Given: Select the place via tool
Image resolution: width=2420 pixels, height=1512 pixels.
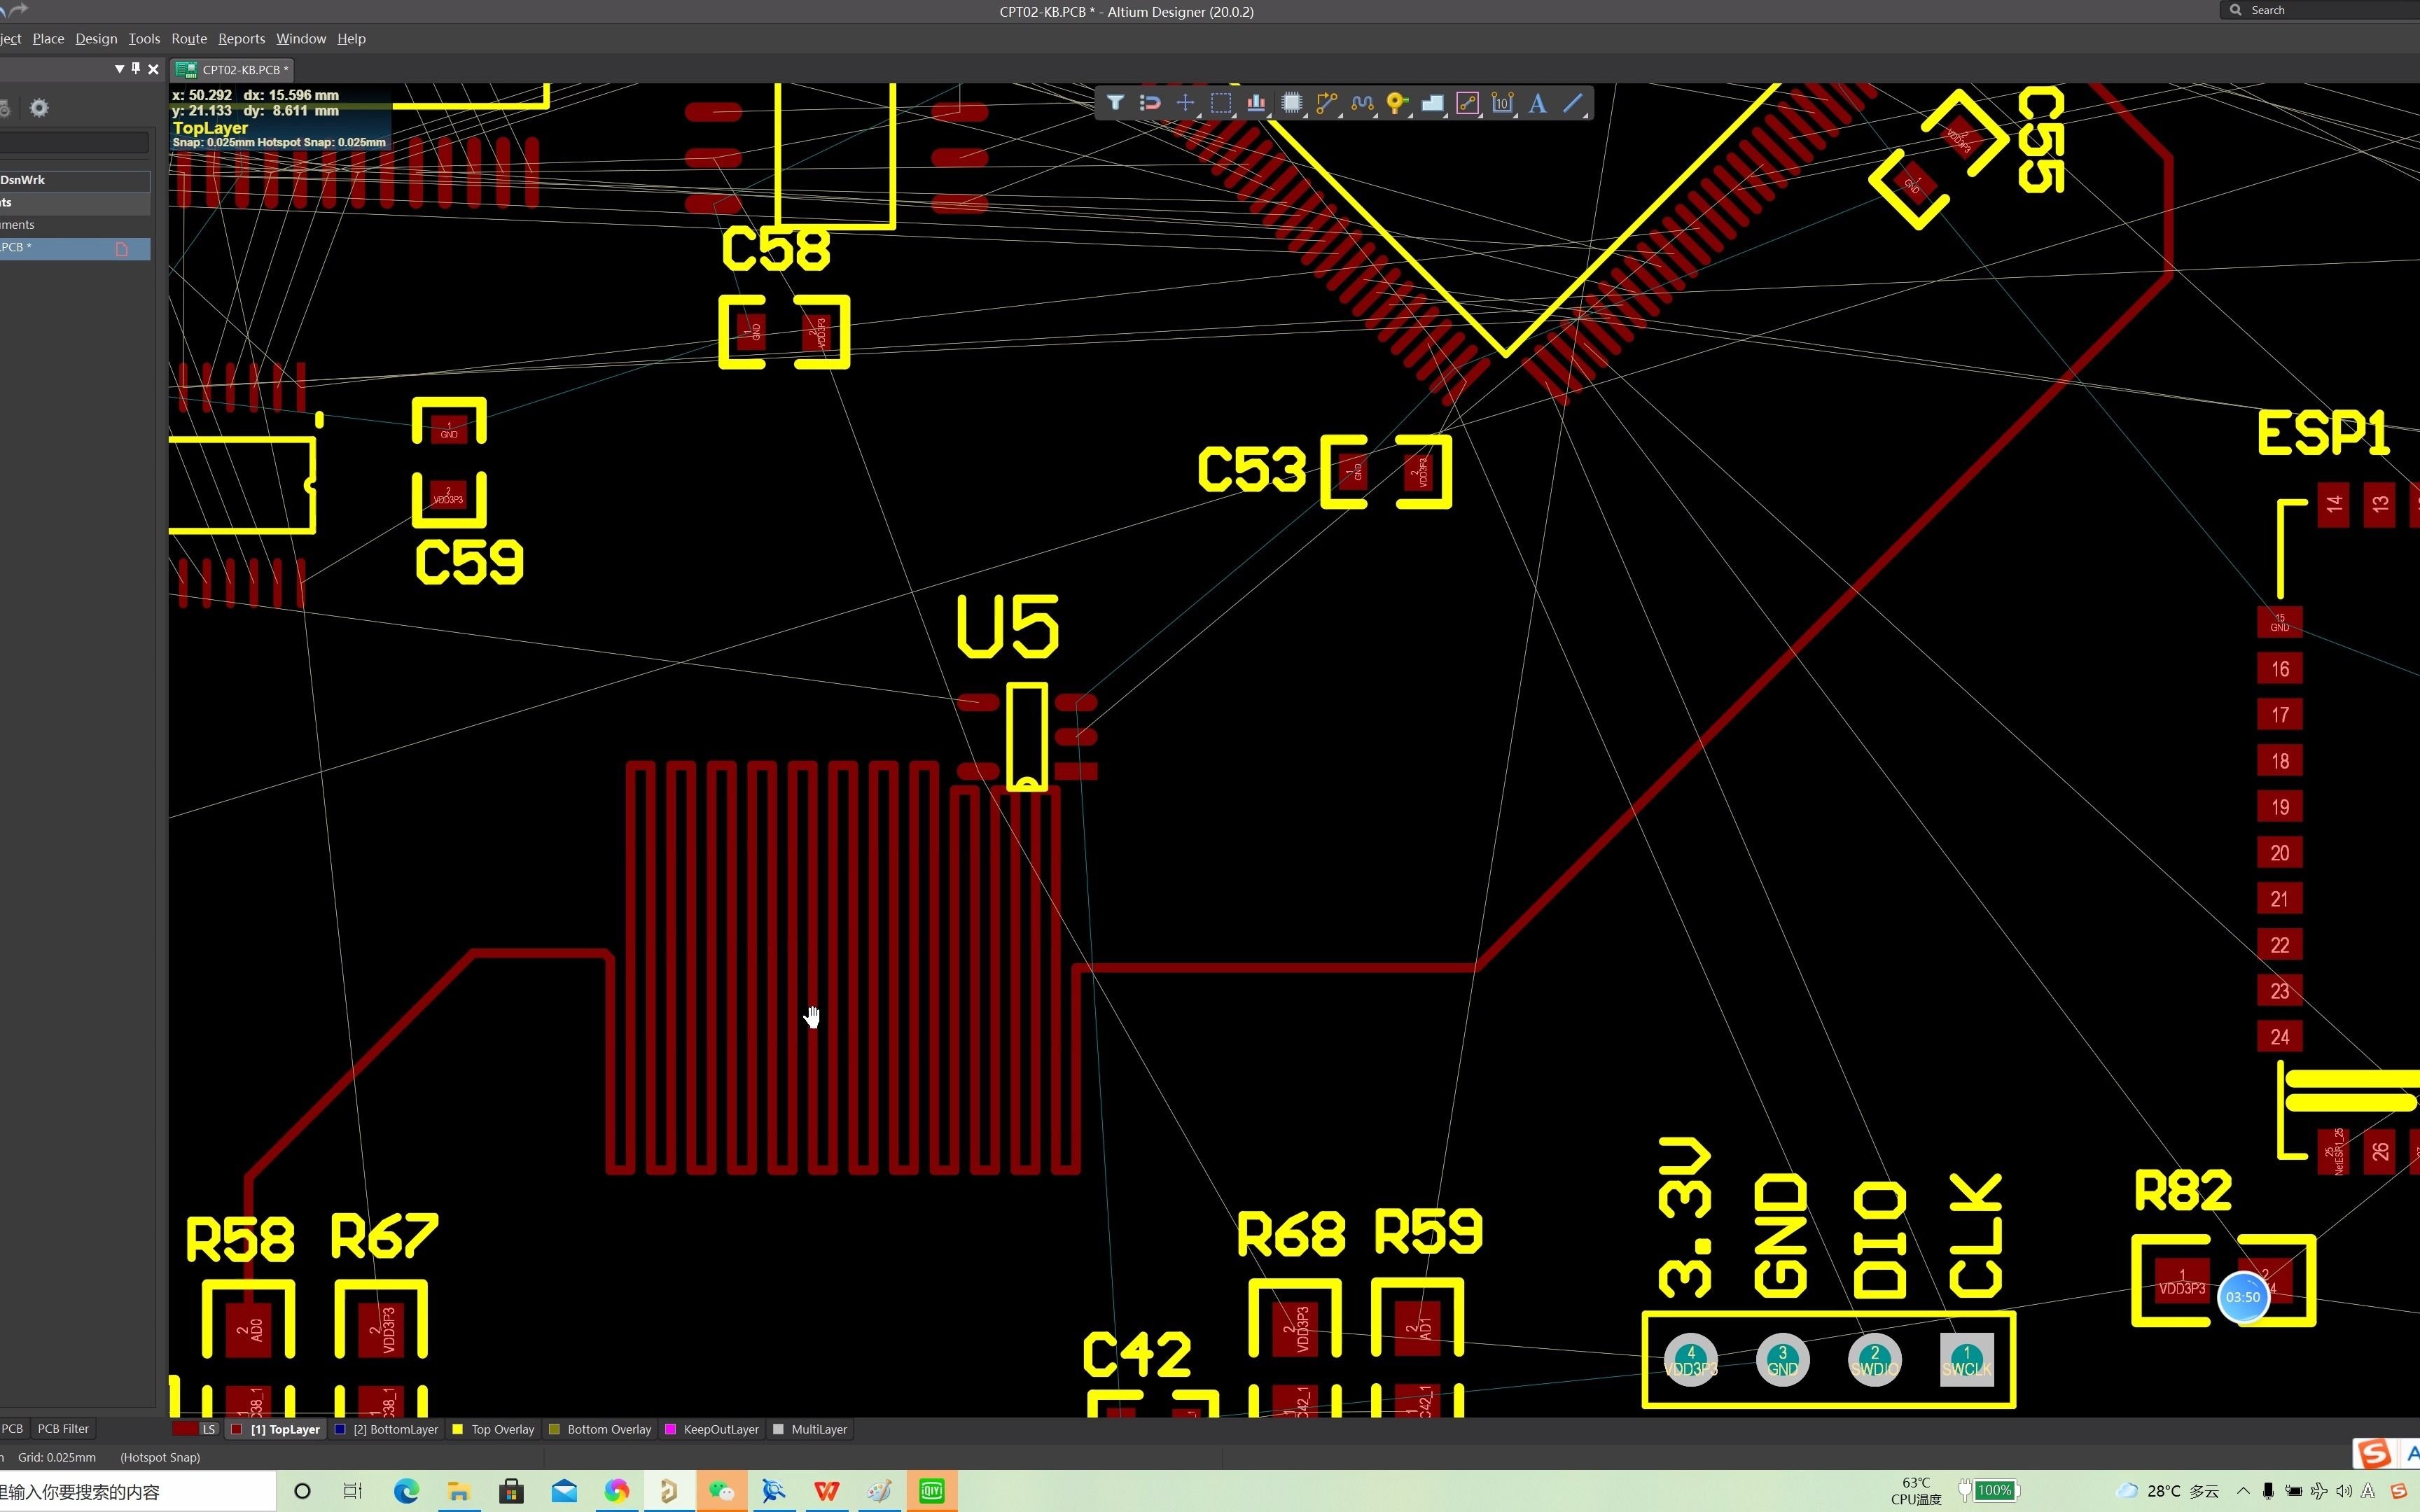Looking at the screenshot, I should tap(1396, 102).
